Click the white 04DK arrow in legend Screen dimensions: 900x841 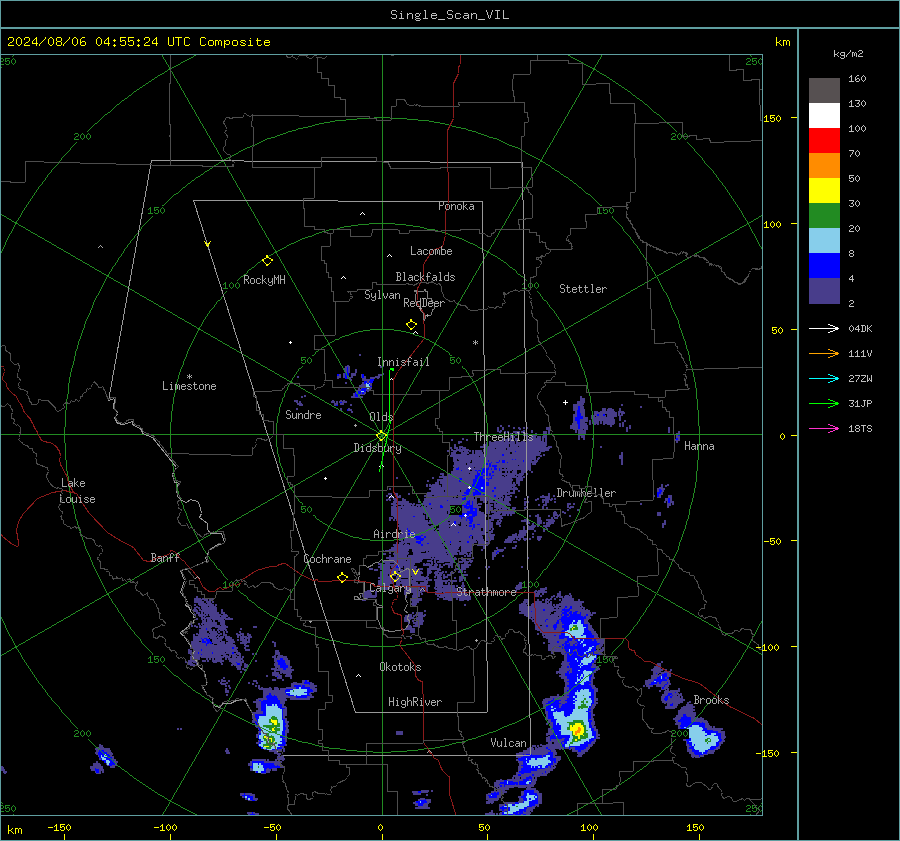[x=824, y=328]
